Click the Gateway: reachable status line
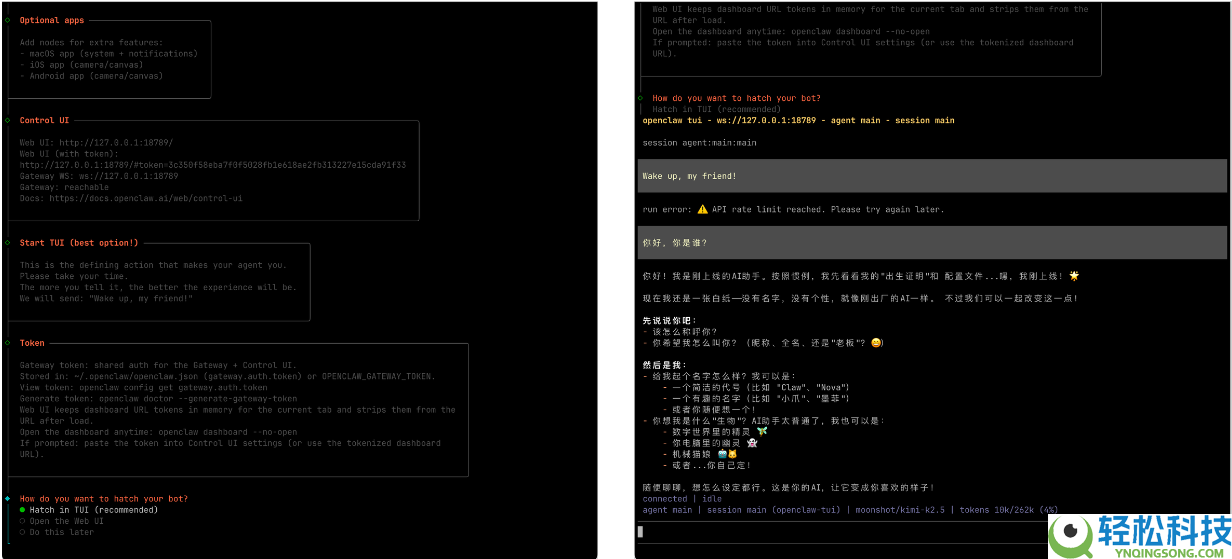This screenshot has width=1232, height=559. click(x=64, y=187)
